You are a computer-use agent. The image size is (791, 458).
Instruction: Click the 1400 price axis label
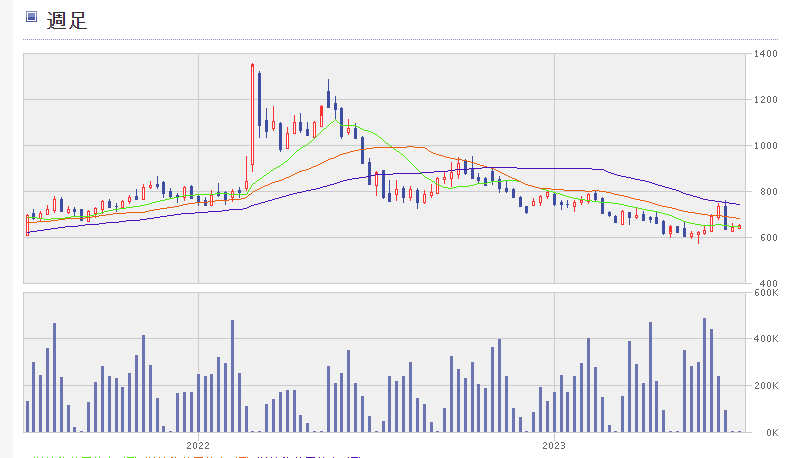coord(767,54)
